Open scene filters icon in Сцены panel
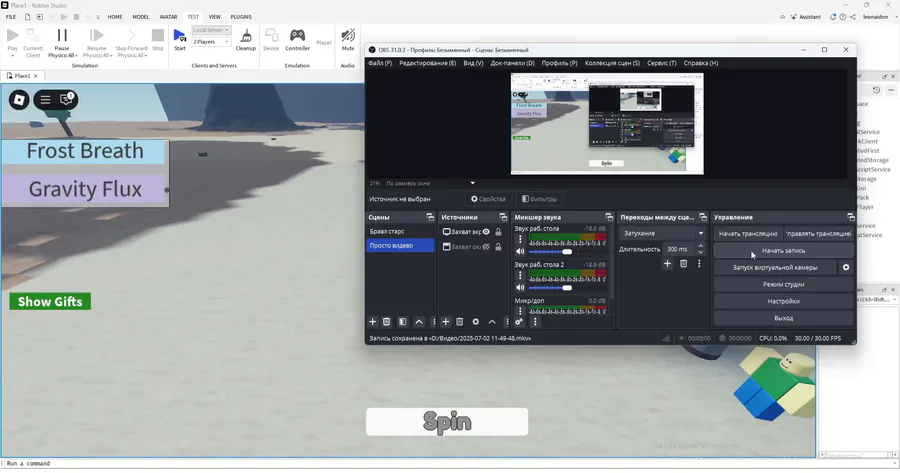This screenshot has width=900, height=473. [x=402, y=321]
